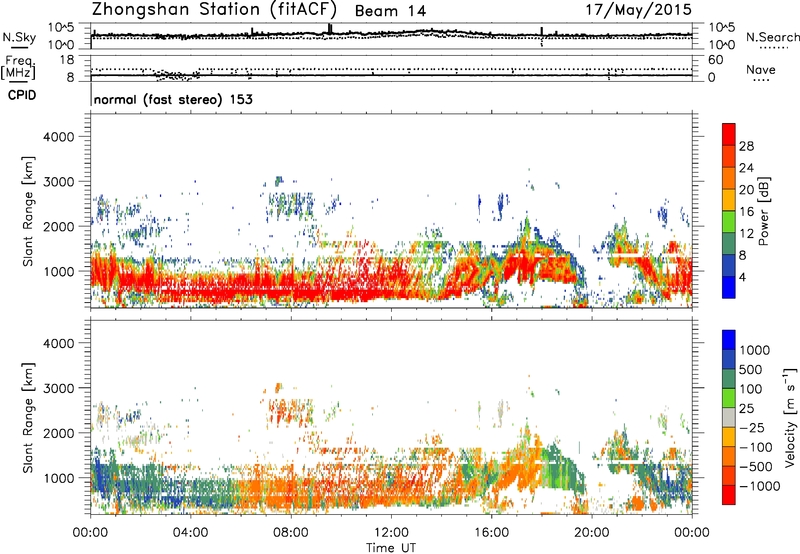Click the power range-time plot panel
Viewport: 800px width, 554px height.
coord(391,211)
